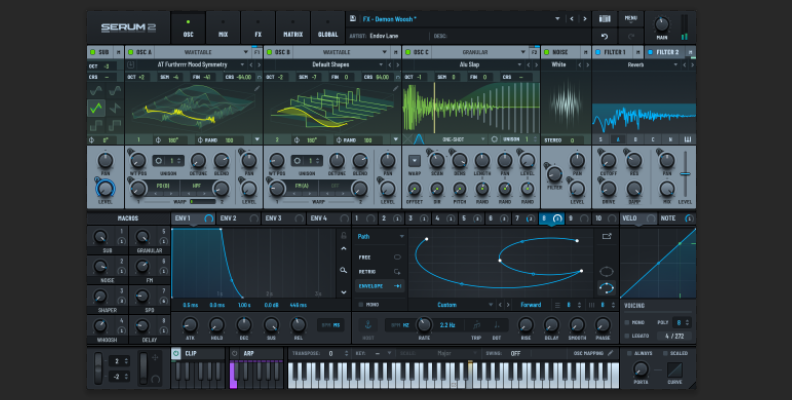Screen dimensions: 792x400
Task: Click the undo arrow icon
Action: [602, 34]
